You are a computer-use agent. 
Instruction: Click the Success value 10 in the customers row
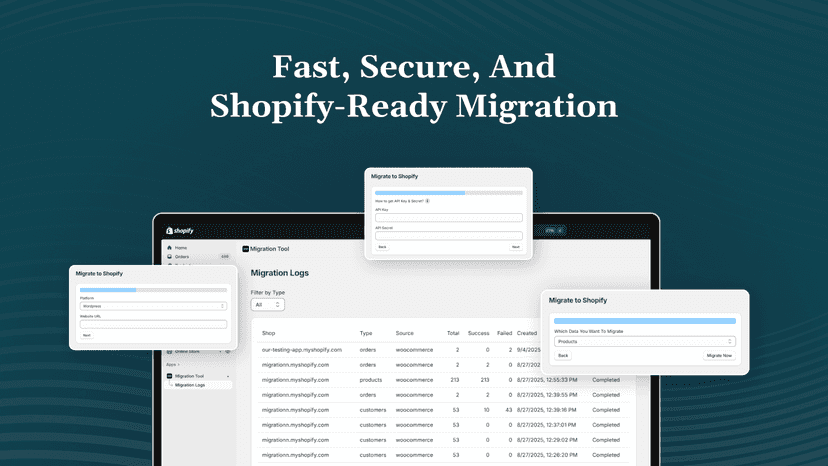[x=486, y=410]
